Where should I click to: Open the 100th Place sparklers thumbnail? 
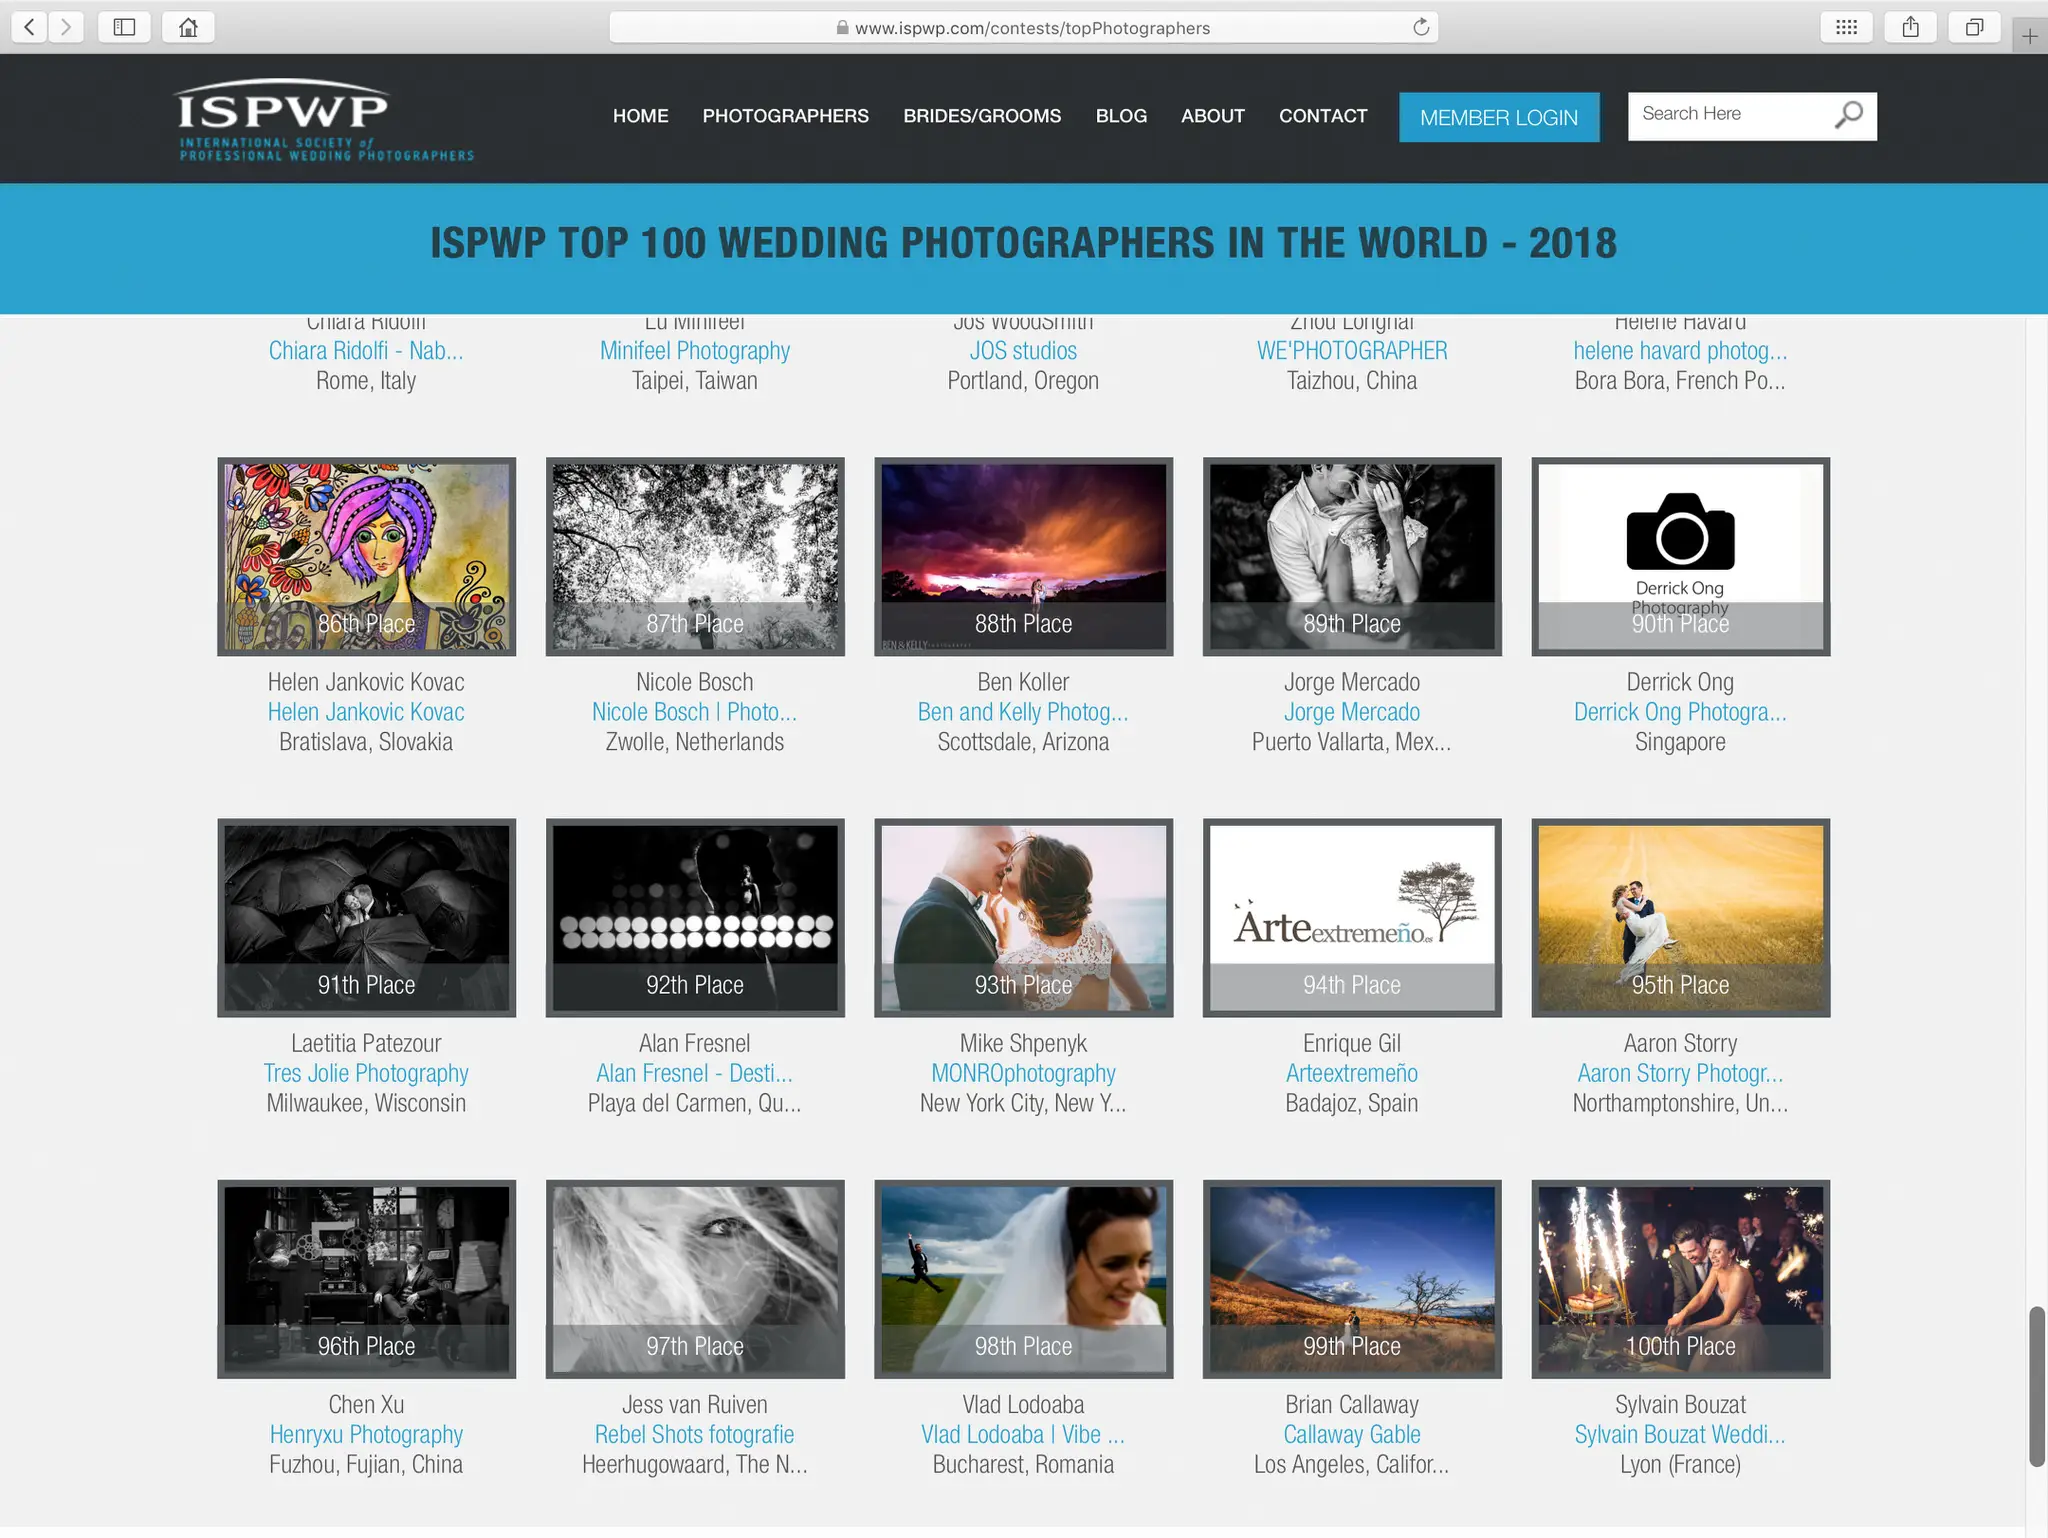click(x=1681, y=1279)
